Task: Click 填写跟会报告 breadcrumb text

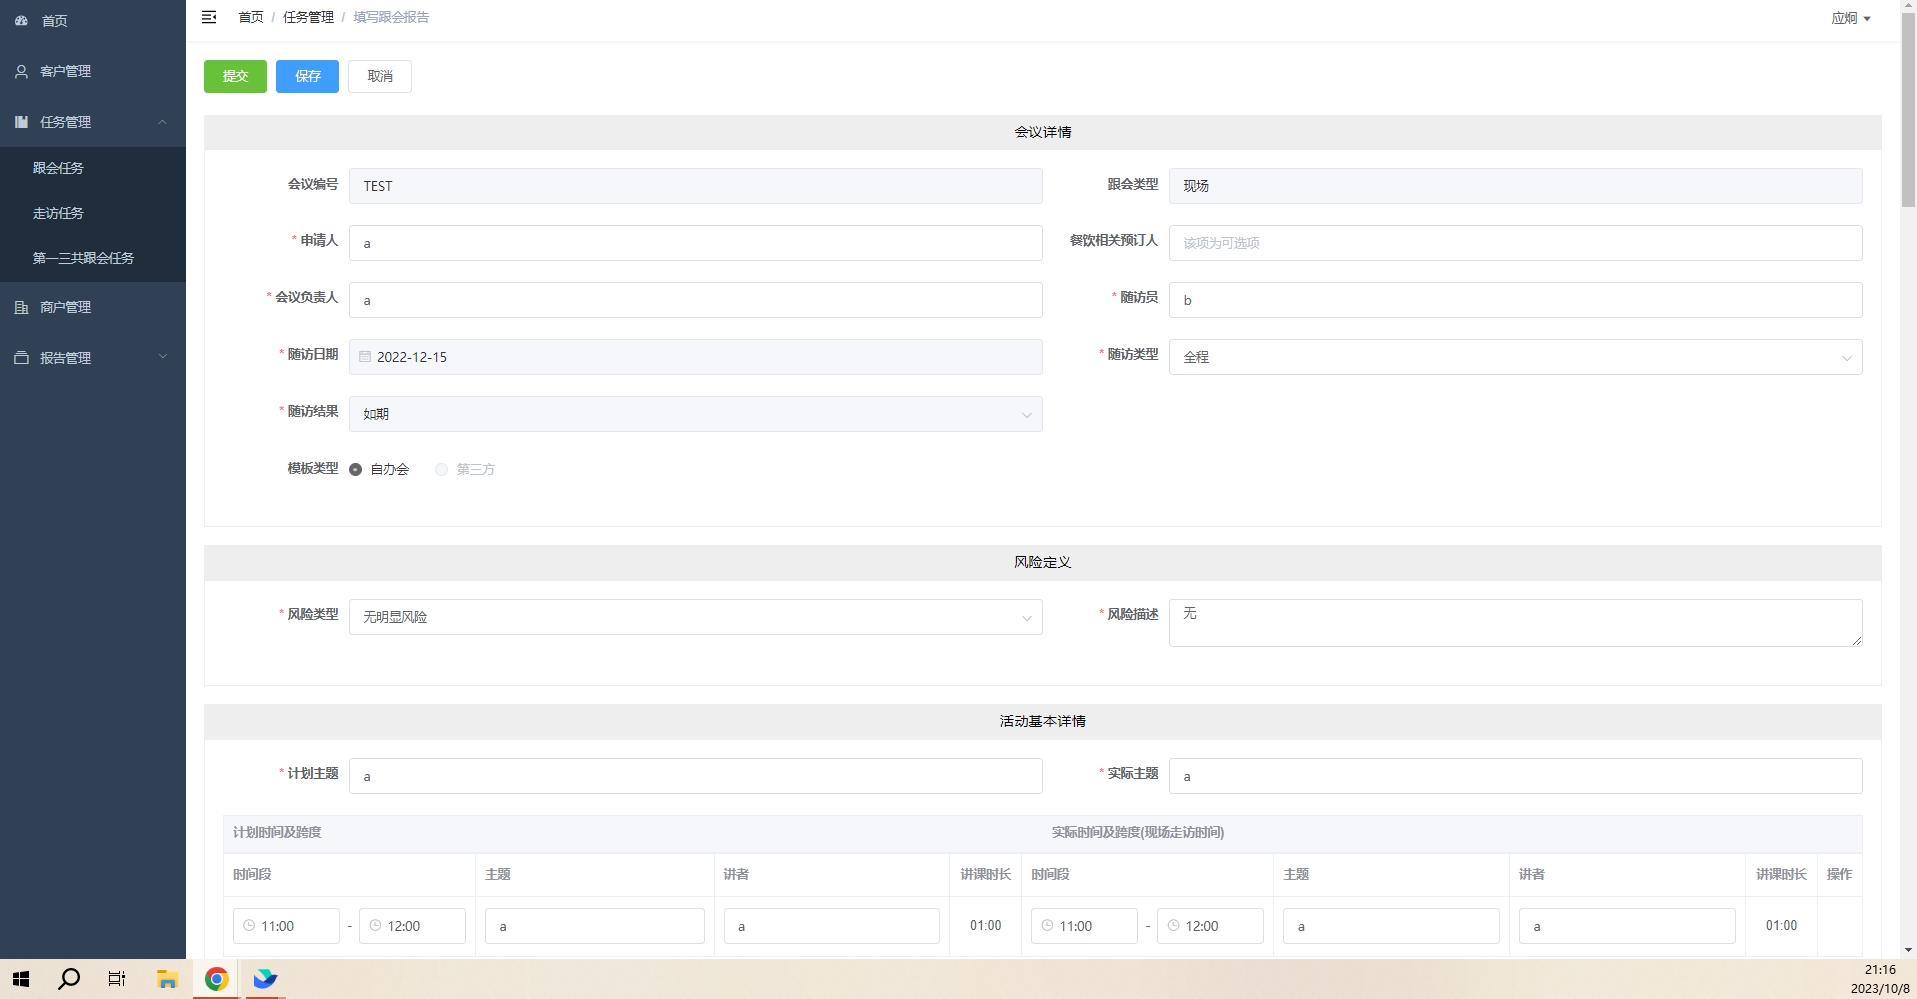Action: (391, 17)
